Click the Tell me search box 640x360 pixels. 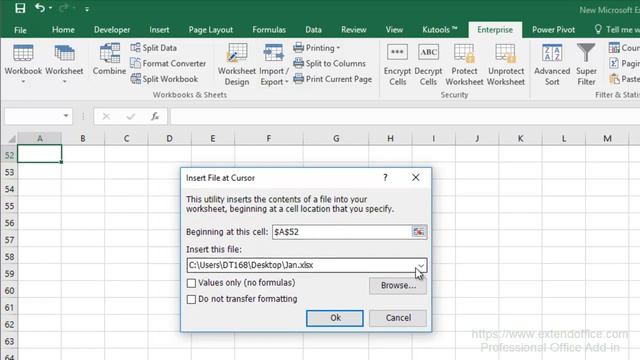click(616, 30)
